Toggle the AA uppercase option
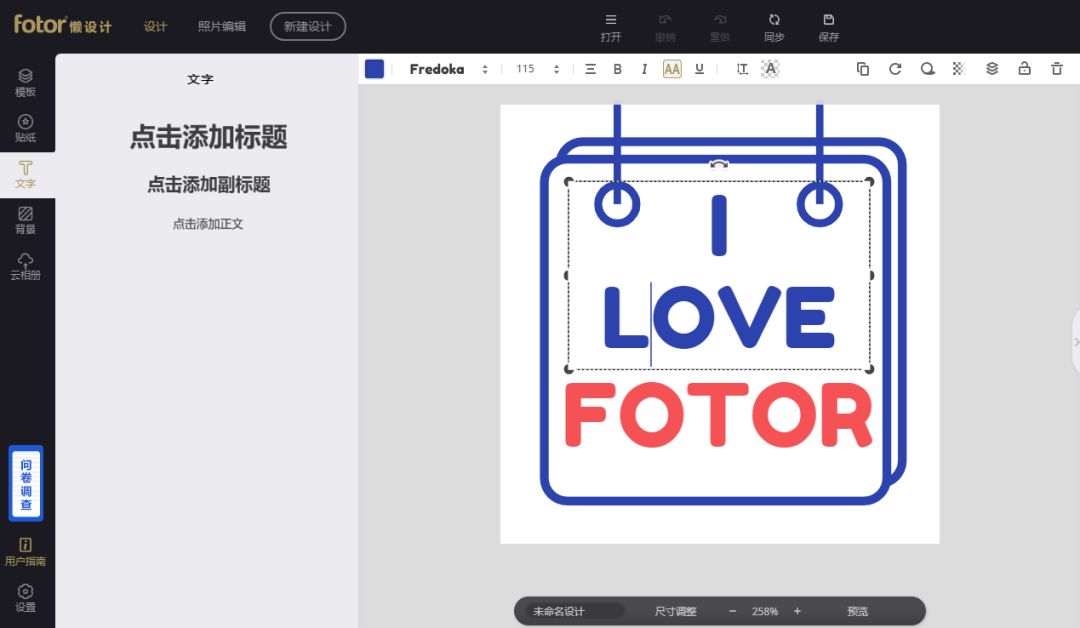The width and height of the screenshot is (1080, 628). [672, 69]
